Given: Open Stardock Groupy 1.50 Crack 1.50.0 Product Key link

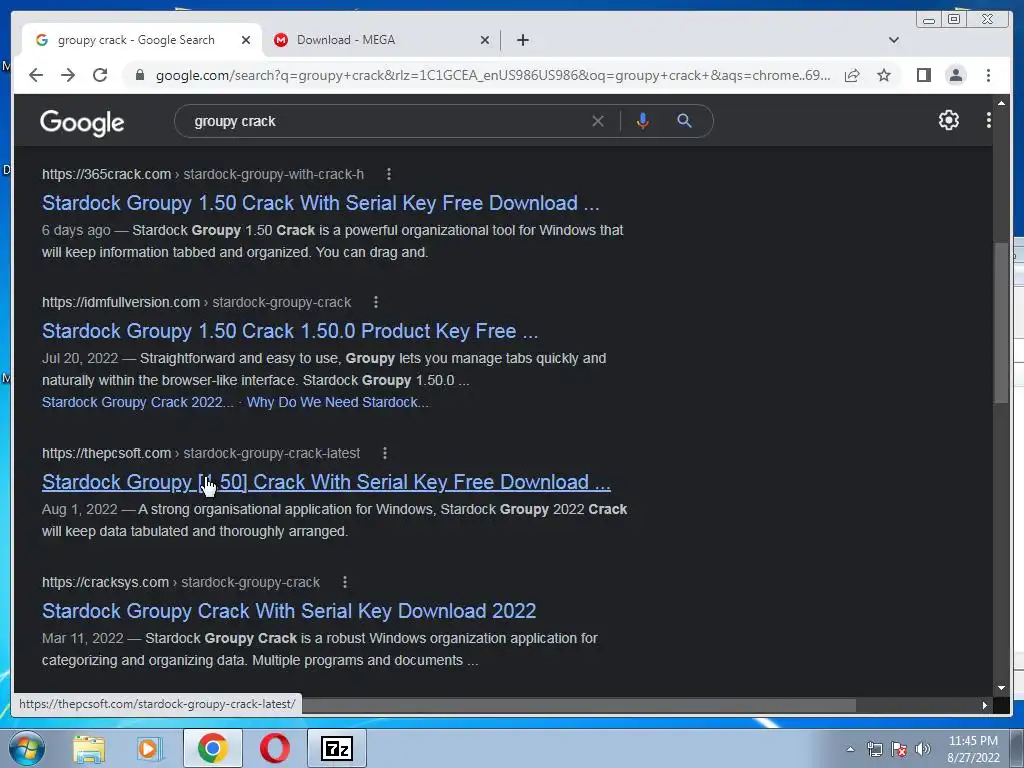Looking at the screenshot, I should pos(290,331).
